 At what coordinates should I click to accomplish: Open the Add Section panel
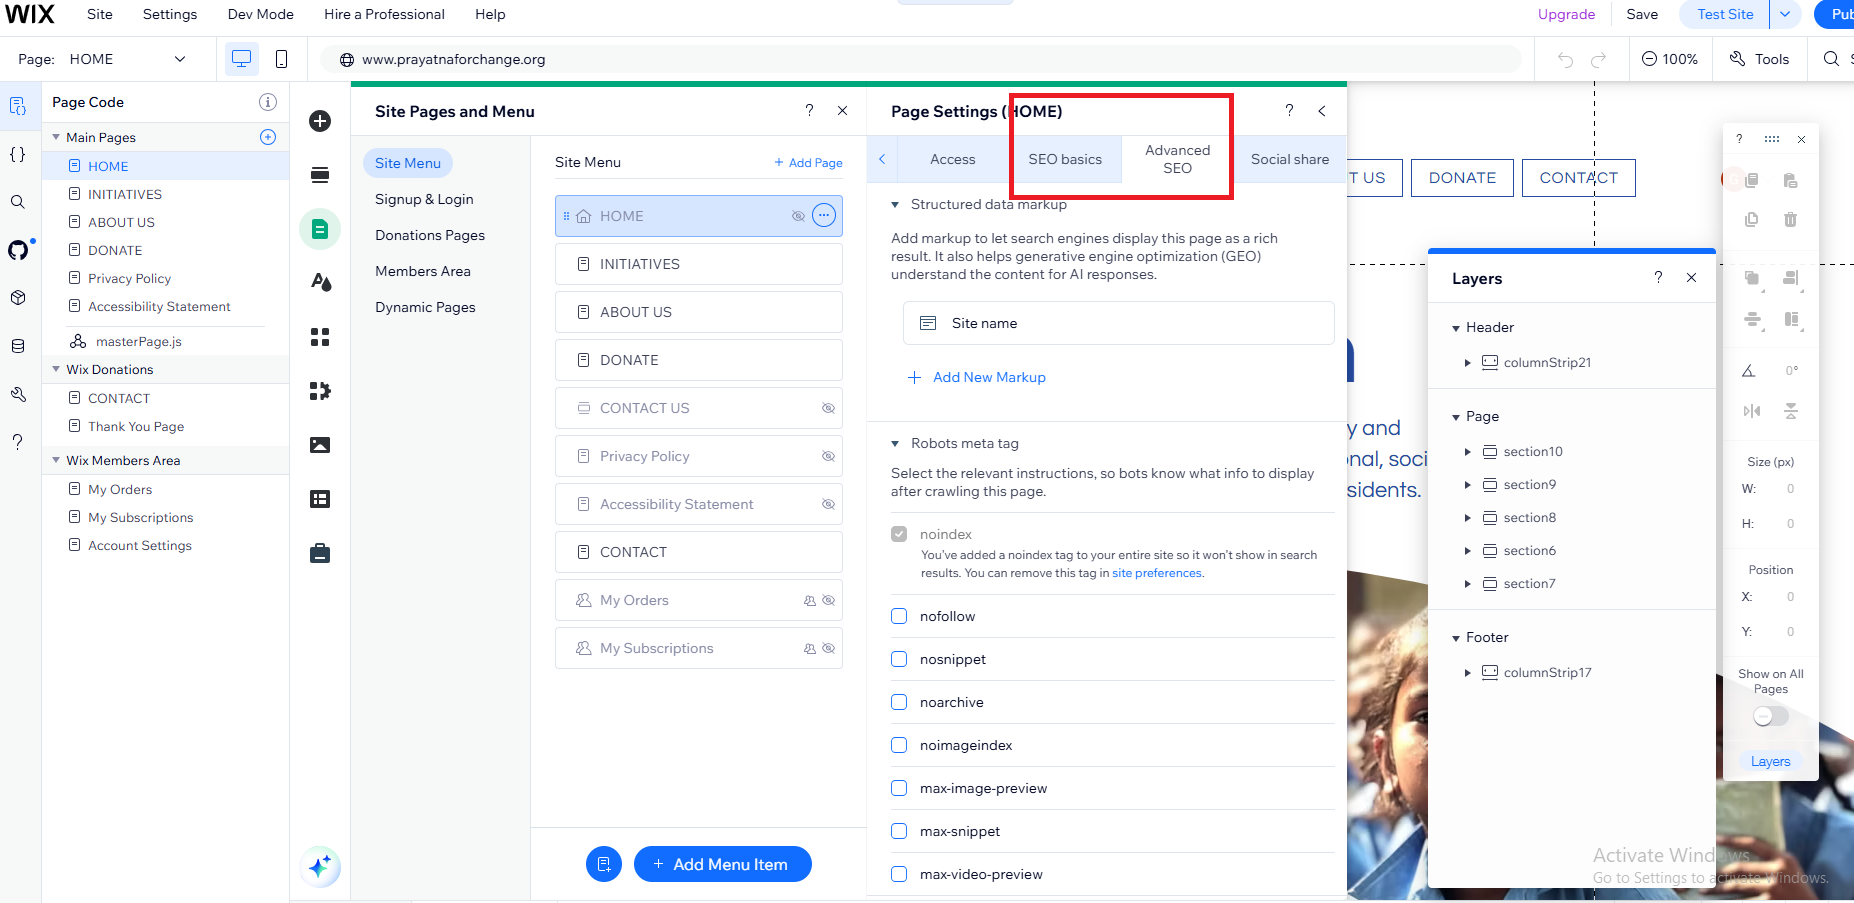pos(320,175)
